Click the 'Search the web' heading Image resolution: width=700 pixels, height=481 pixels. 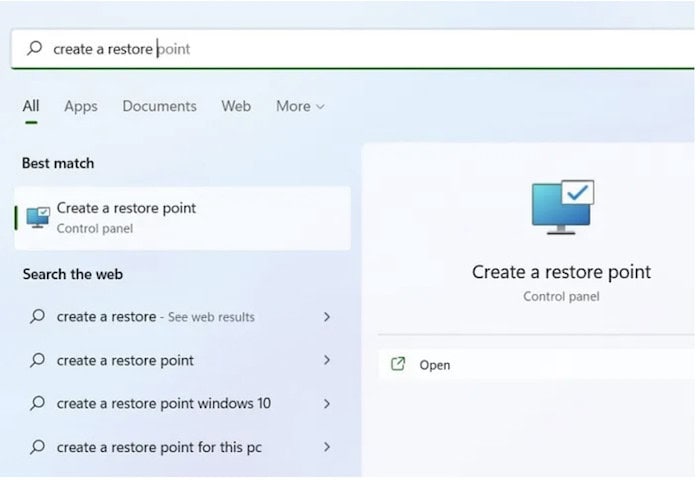[x=73, y=274]
